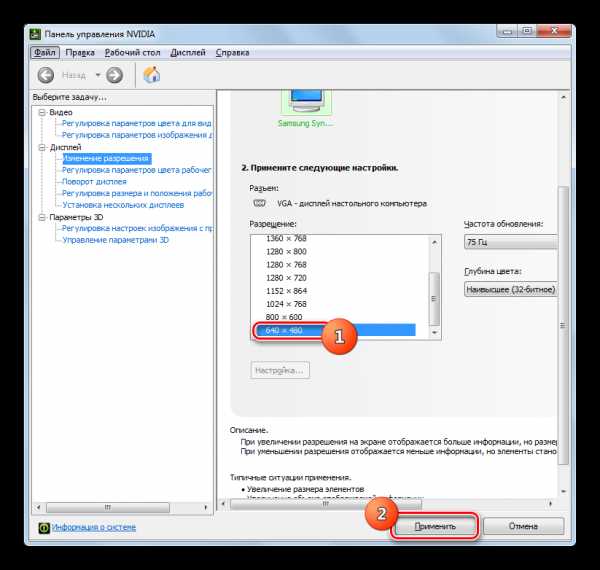Click resolution list scroll down arrow
The width and height of the screenshot is (600, 570).
coord(434,333)
